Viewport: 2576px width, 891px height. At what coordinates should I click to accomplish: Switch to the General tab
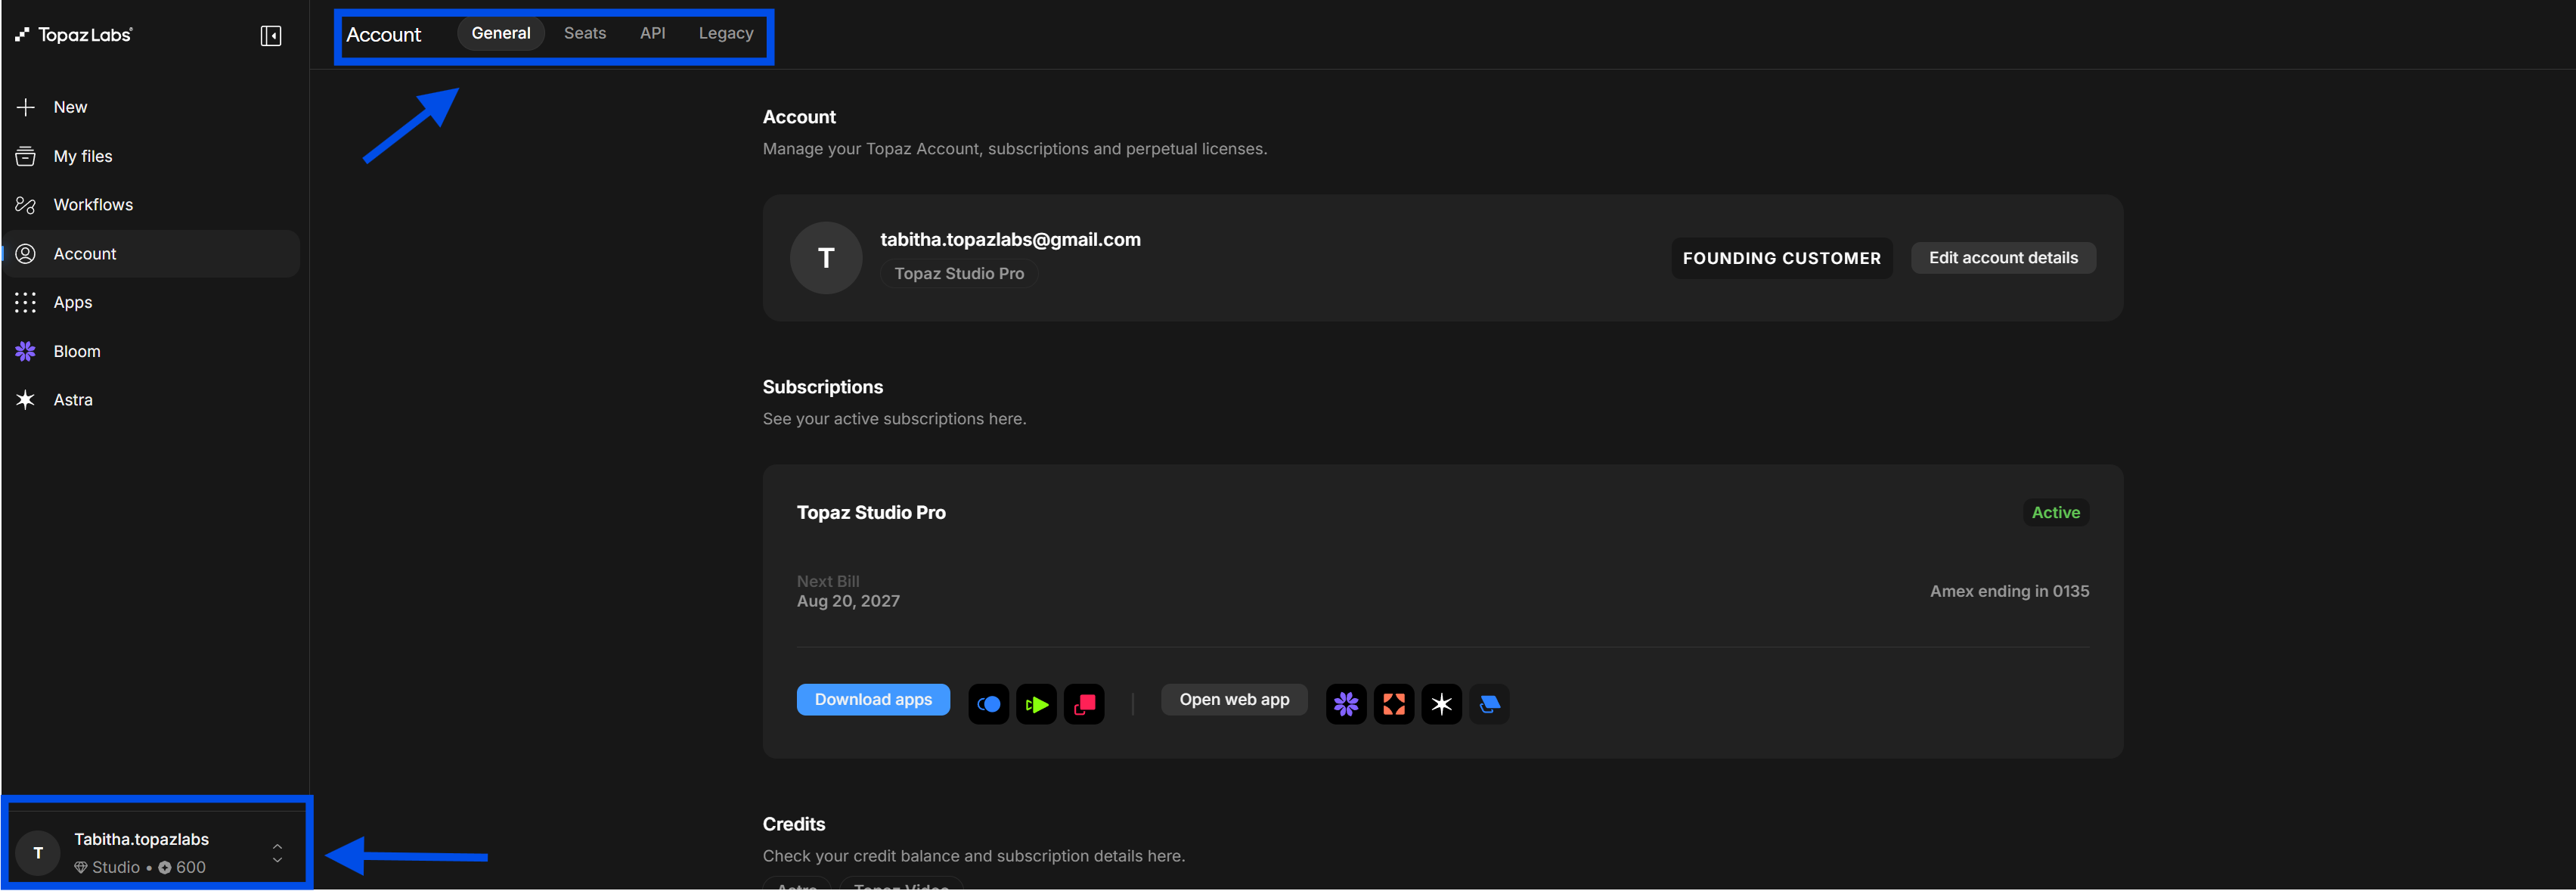(501, 33)
